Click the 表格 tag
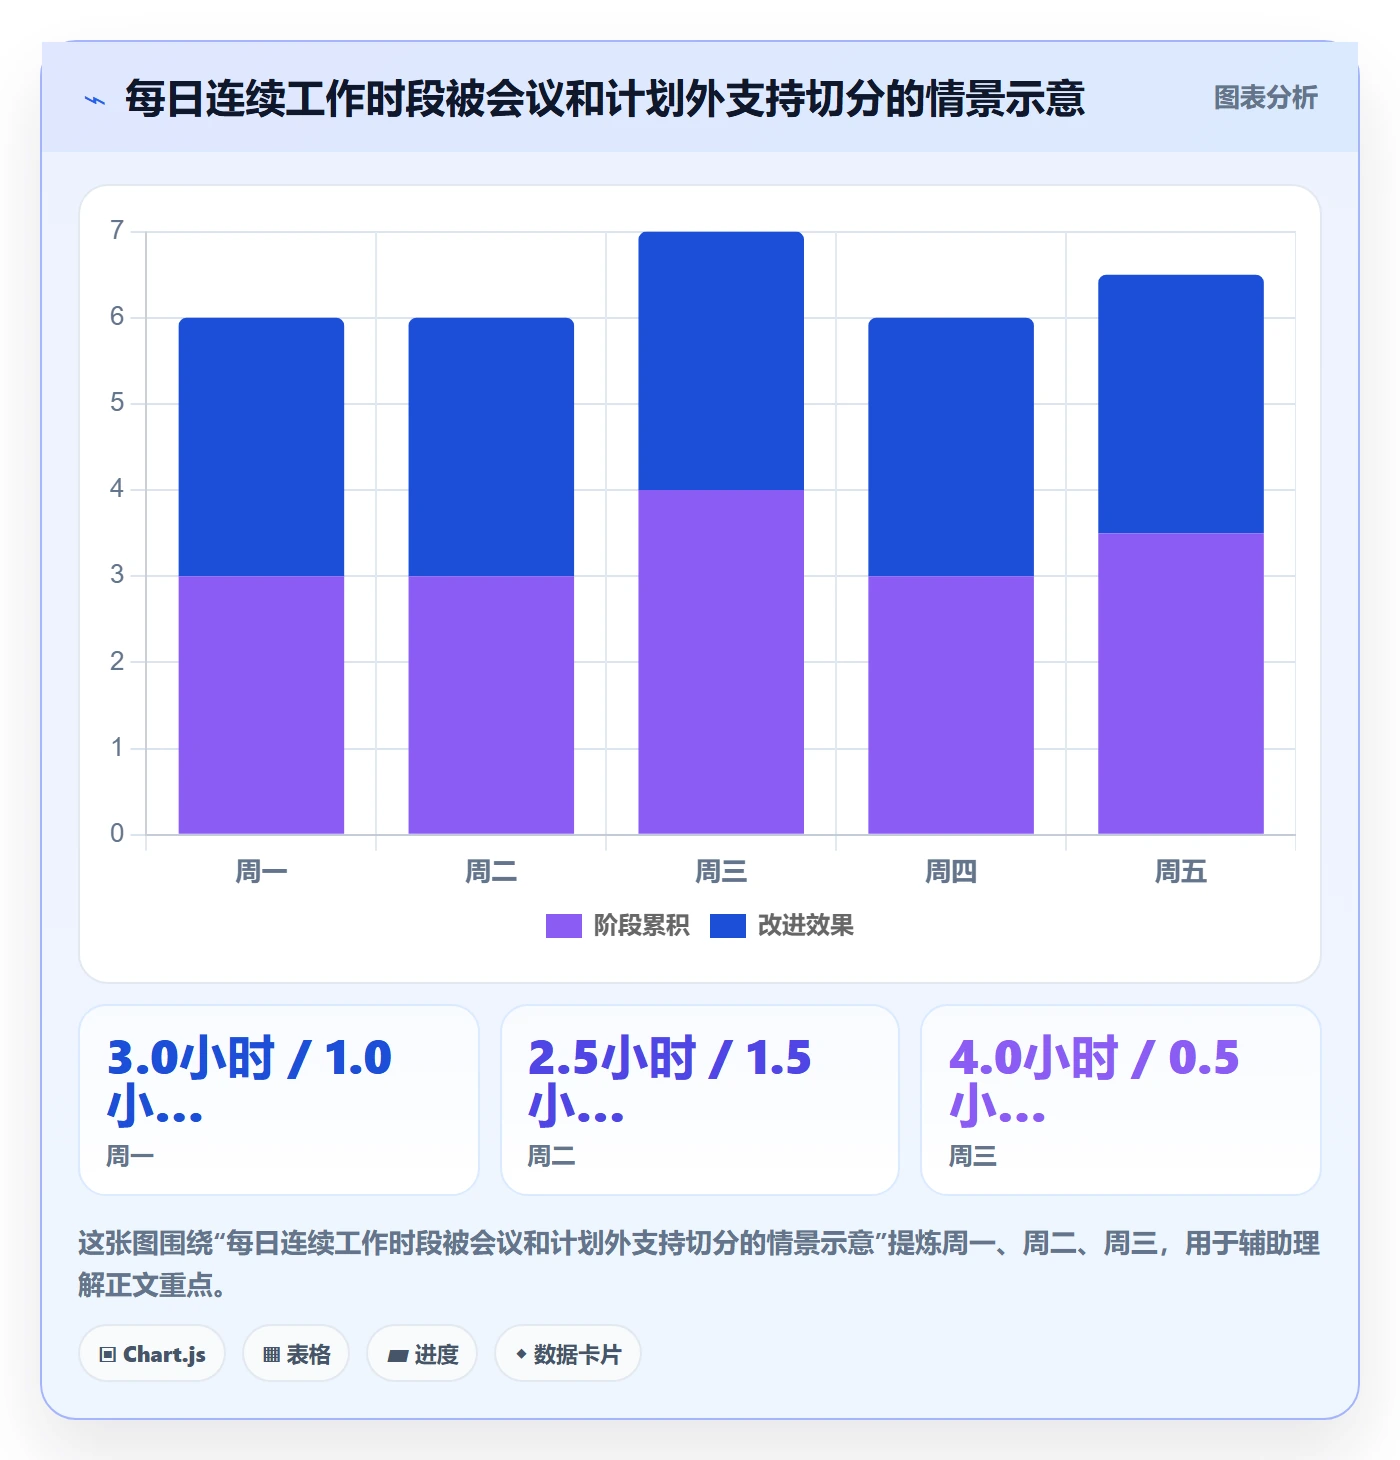The image size is (1400, 1460). (x=296, y=1354)
